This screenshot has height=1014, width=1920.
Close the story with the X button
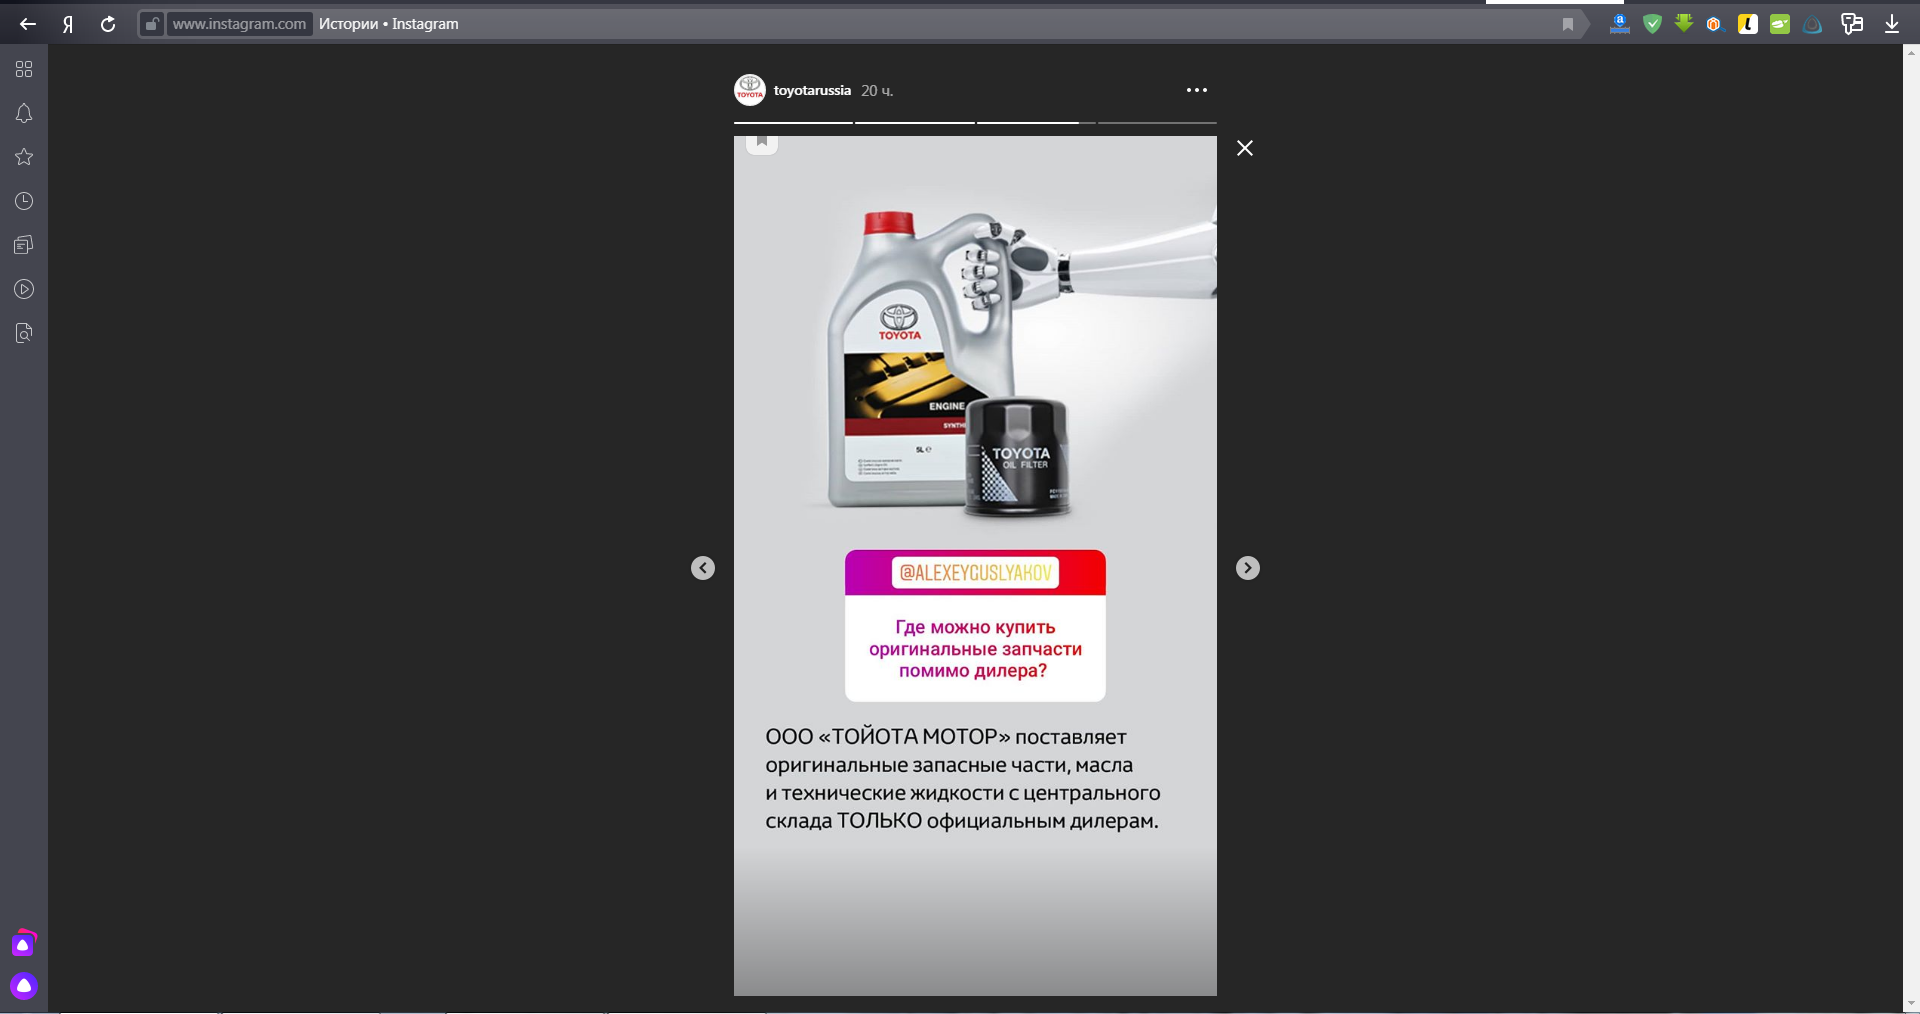(x=1245, y=148)
